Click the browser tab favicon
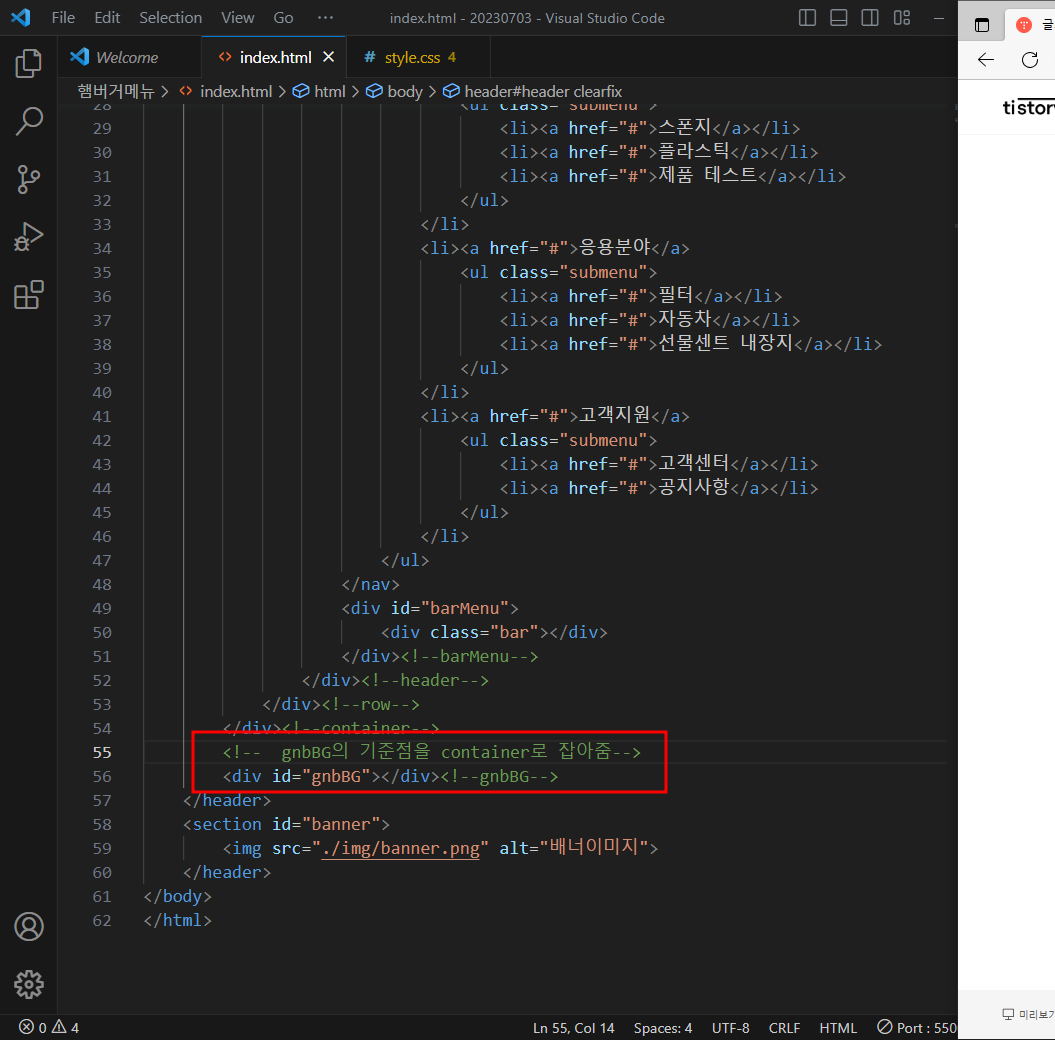Viewport: 1055px width, 1040px height. coord(1023,26)
